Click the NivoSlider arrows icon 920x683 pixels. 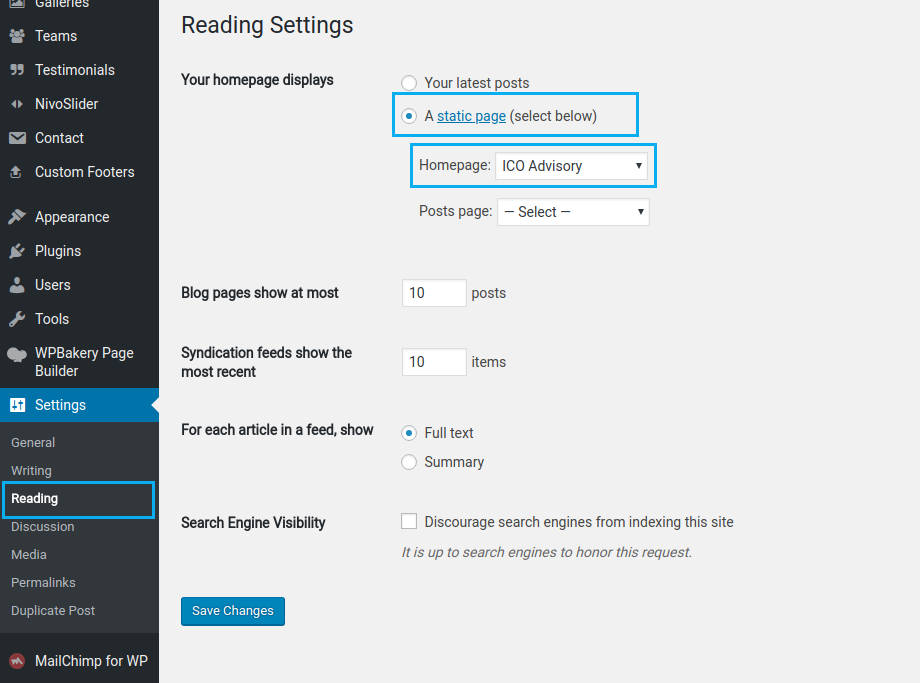tap(17, 104)
